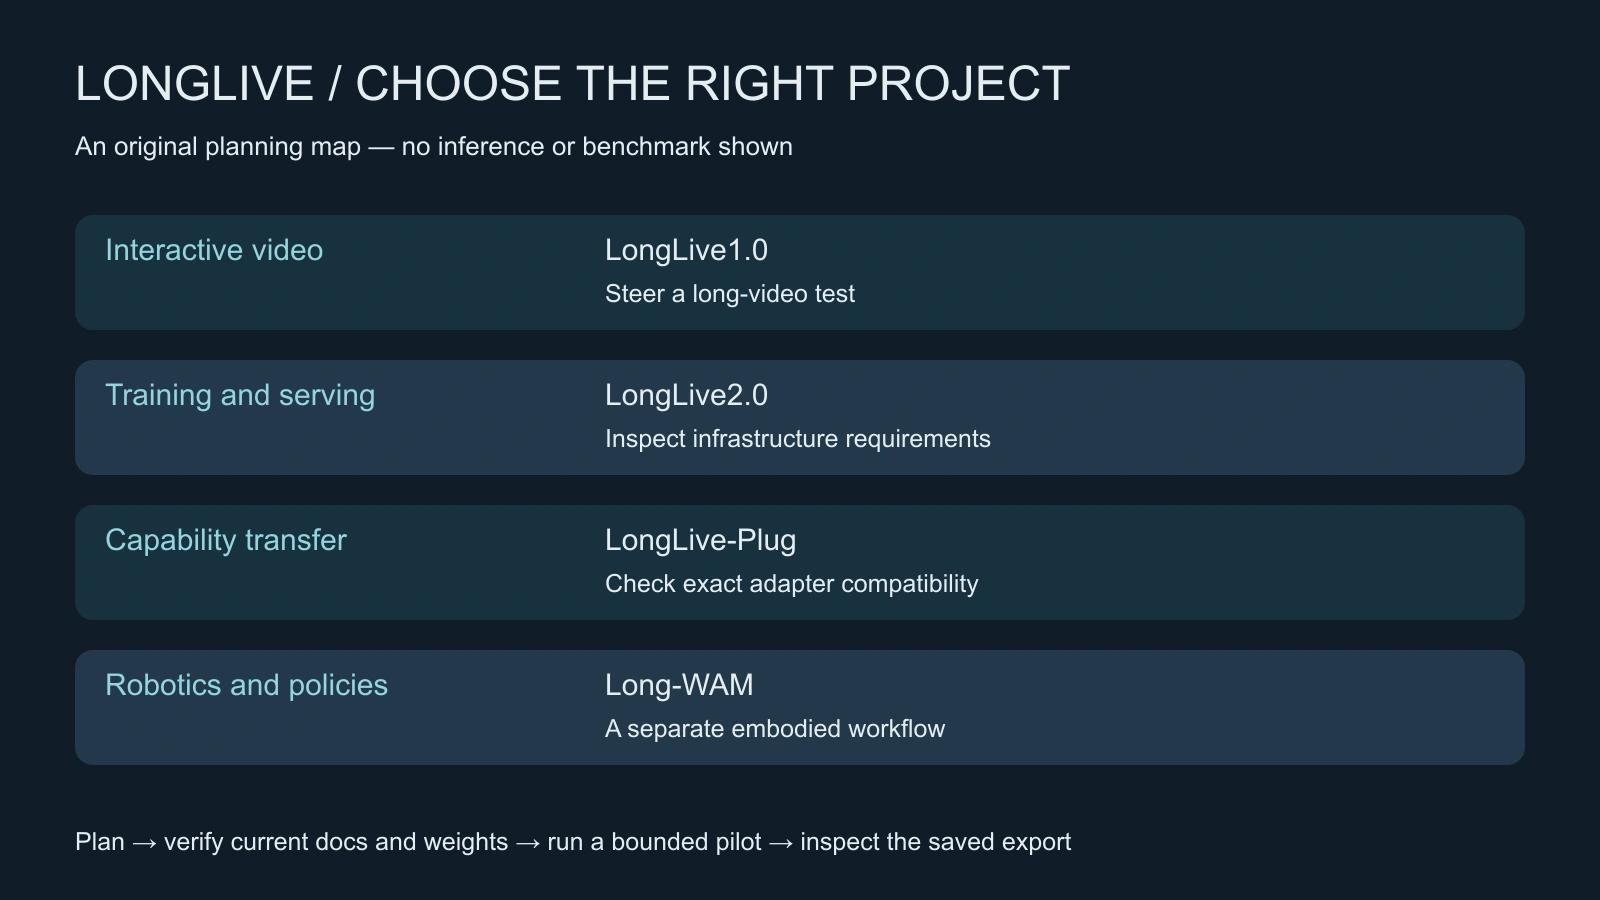
Task: Click run a bounded pilot step
Action: (x=654, y=842)
